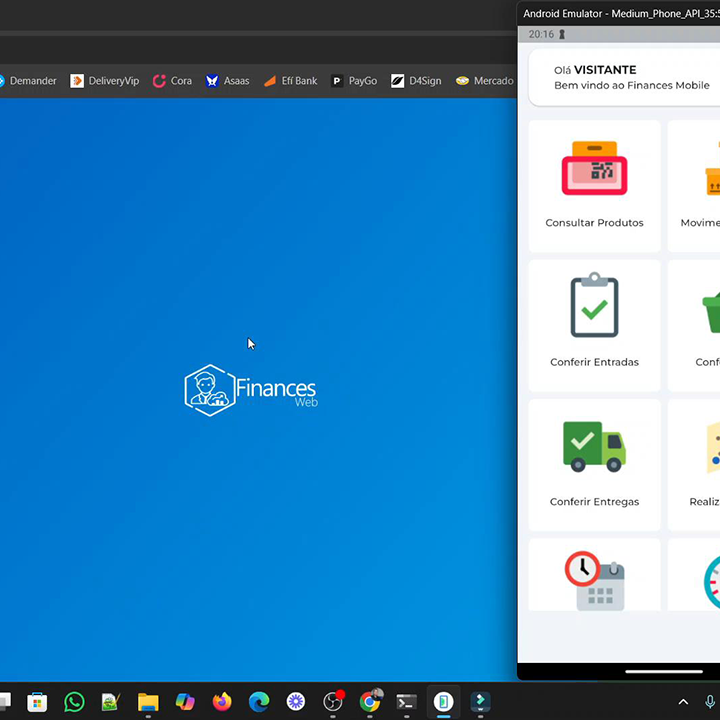Viewport: 720px width, 720px height.
Task: Click the D4Sign favicon
Action: (x=397, y=81)
